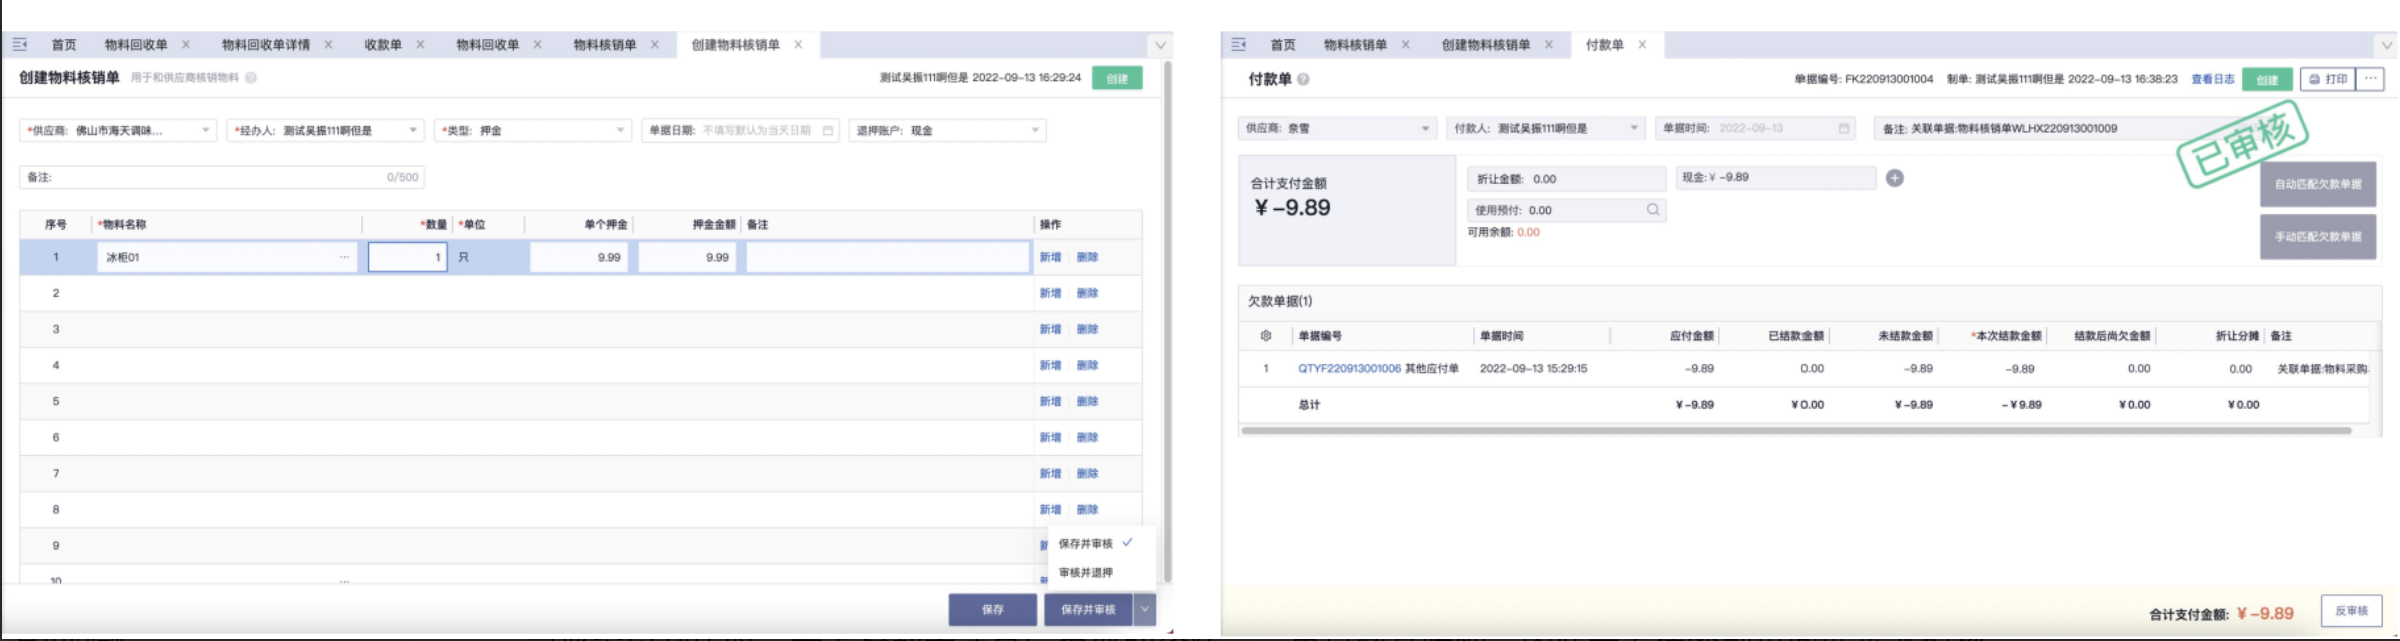
Task: Click the 数量 input in row 1
Action: [407, 258]
